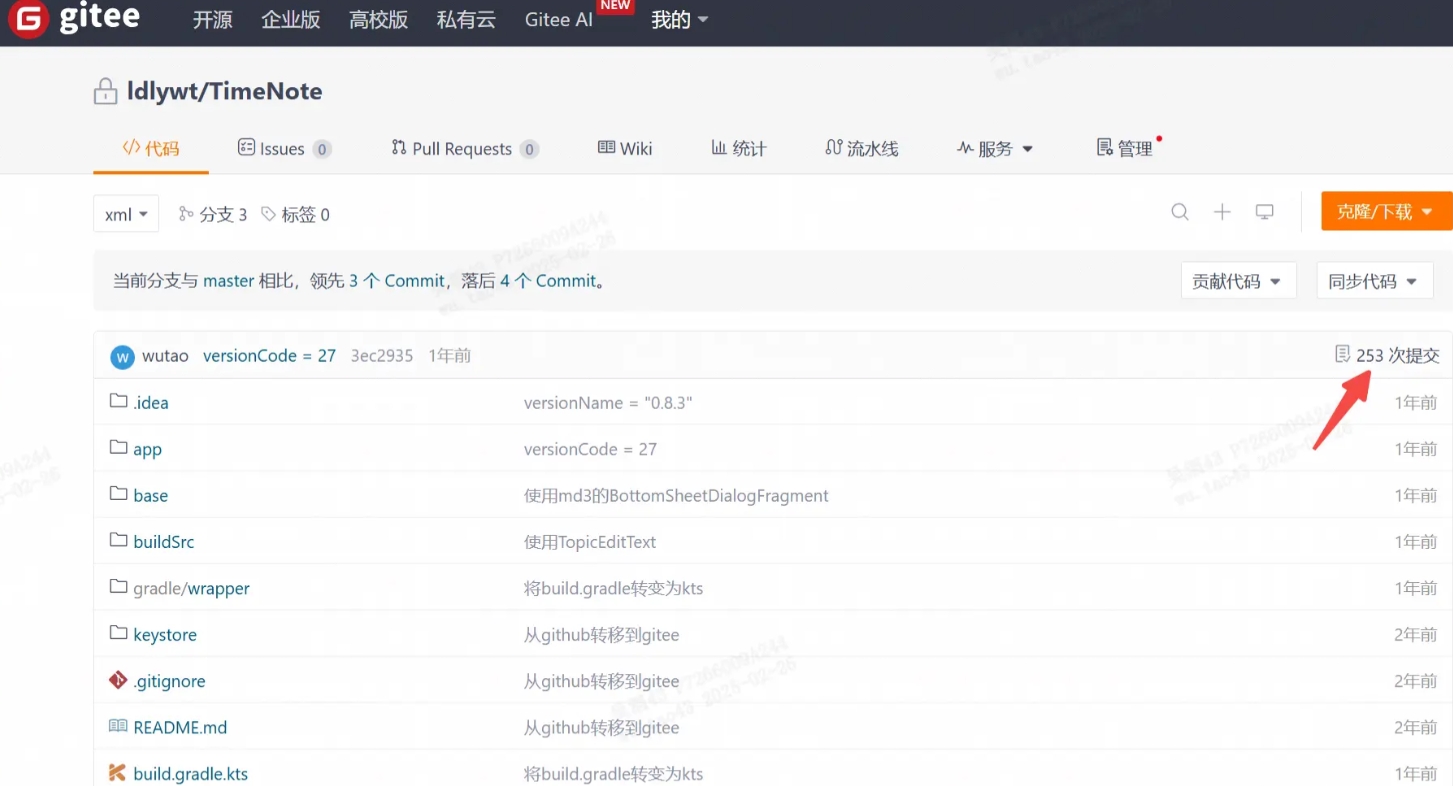Switch to the 代码 tab
The image size is (1453, 786).
[x=151, y=149]
